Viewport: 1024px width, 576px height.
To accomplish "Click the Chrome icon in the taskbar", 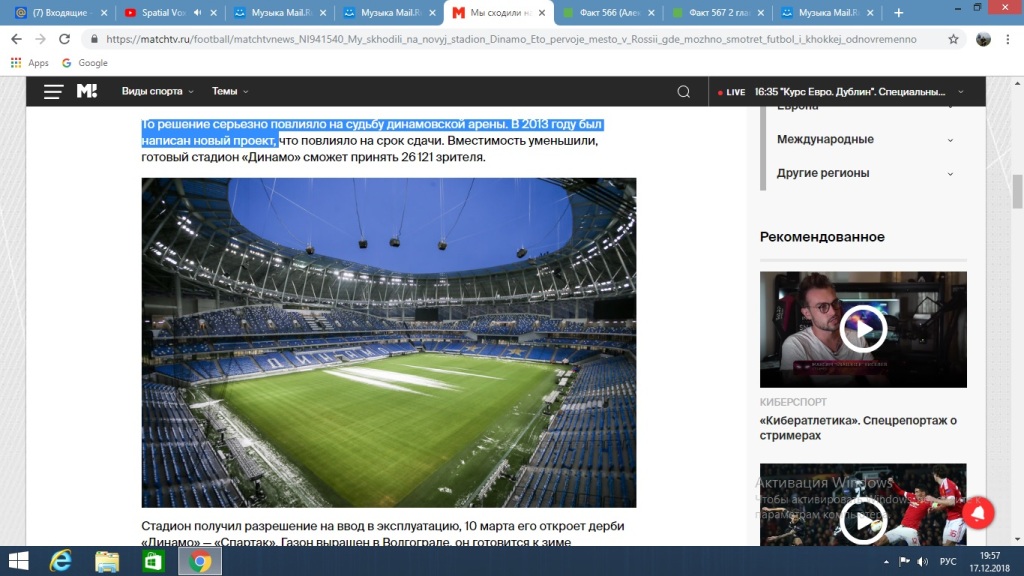I will [200, 561].
